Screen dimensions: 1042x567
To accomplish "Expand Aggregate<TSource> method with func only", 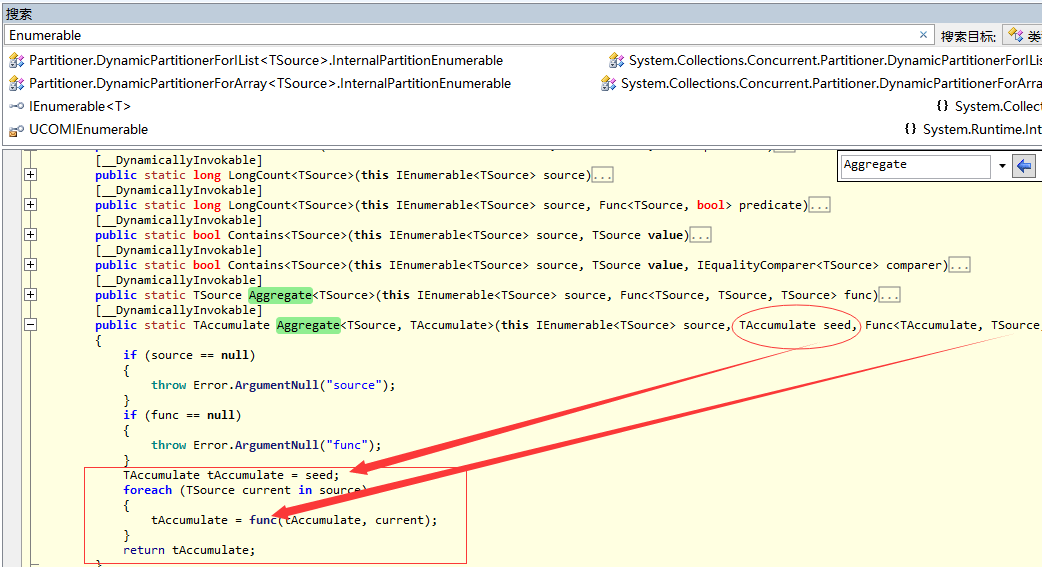I will pyautogui.click(x=31, y=294).
